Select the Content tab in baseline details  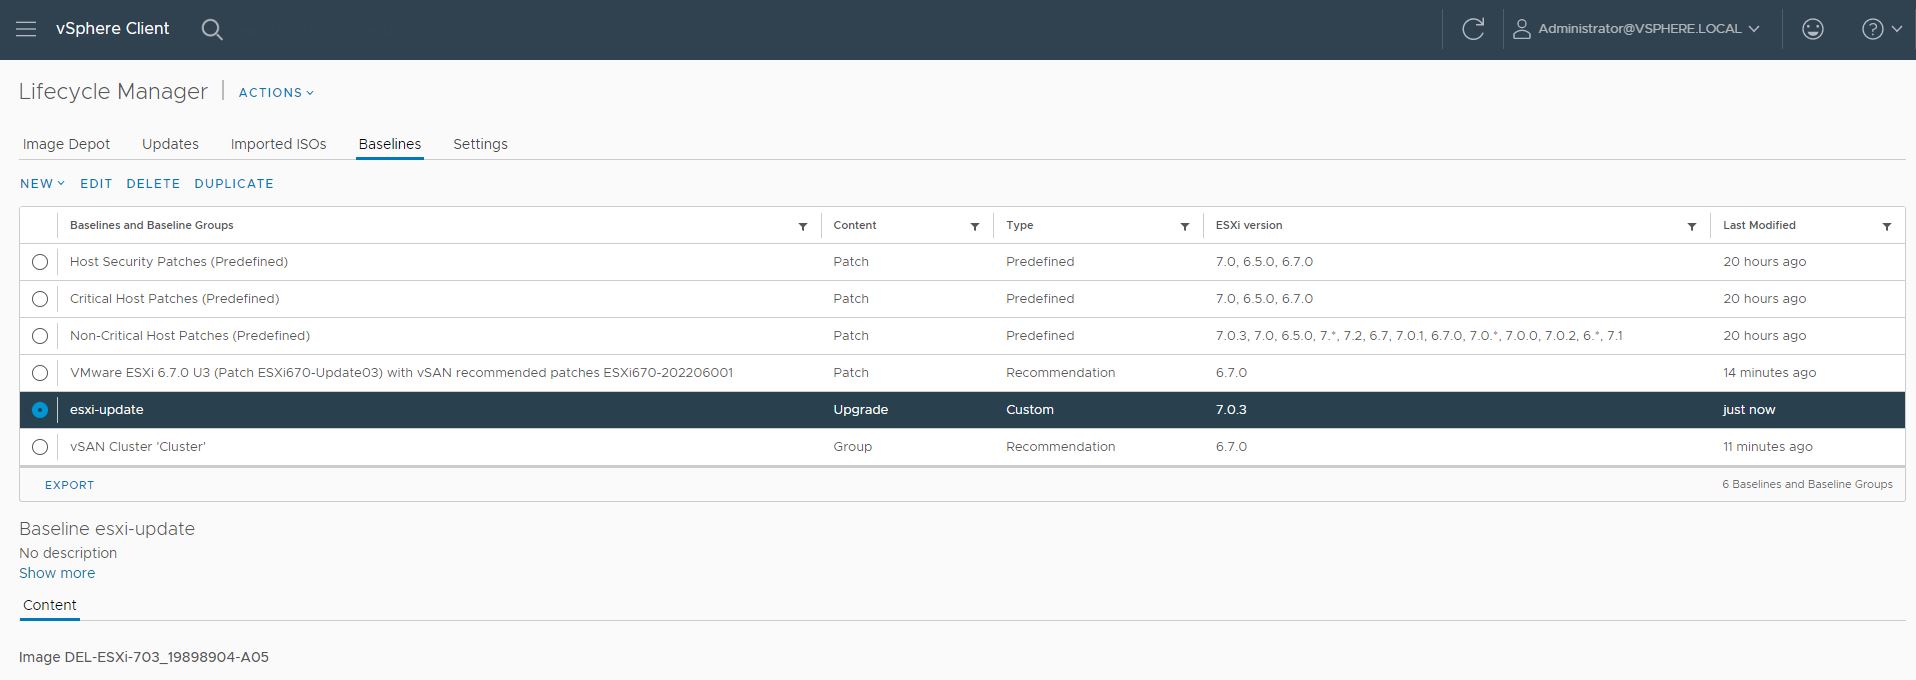50,605
